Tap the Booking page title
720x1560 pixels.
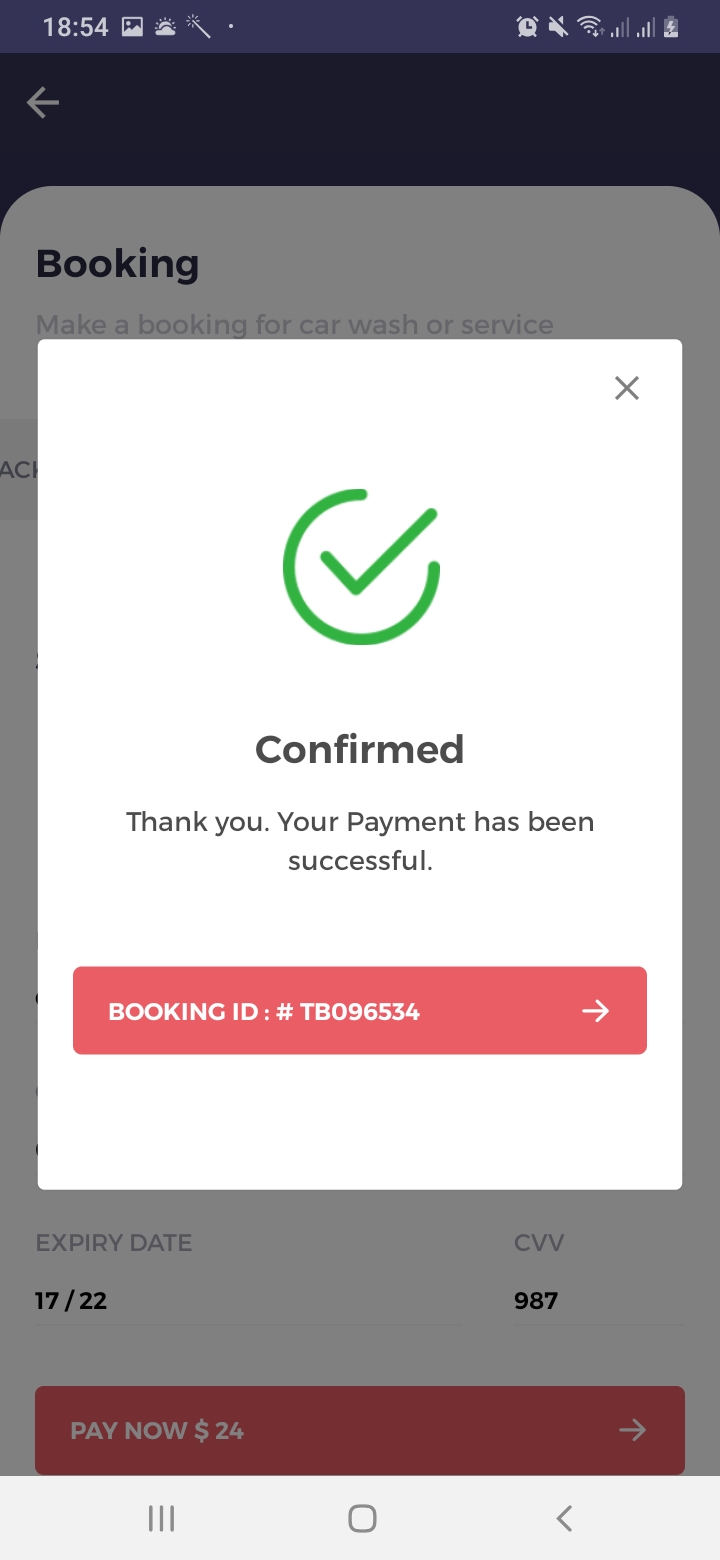(118, 264)
